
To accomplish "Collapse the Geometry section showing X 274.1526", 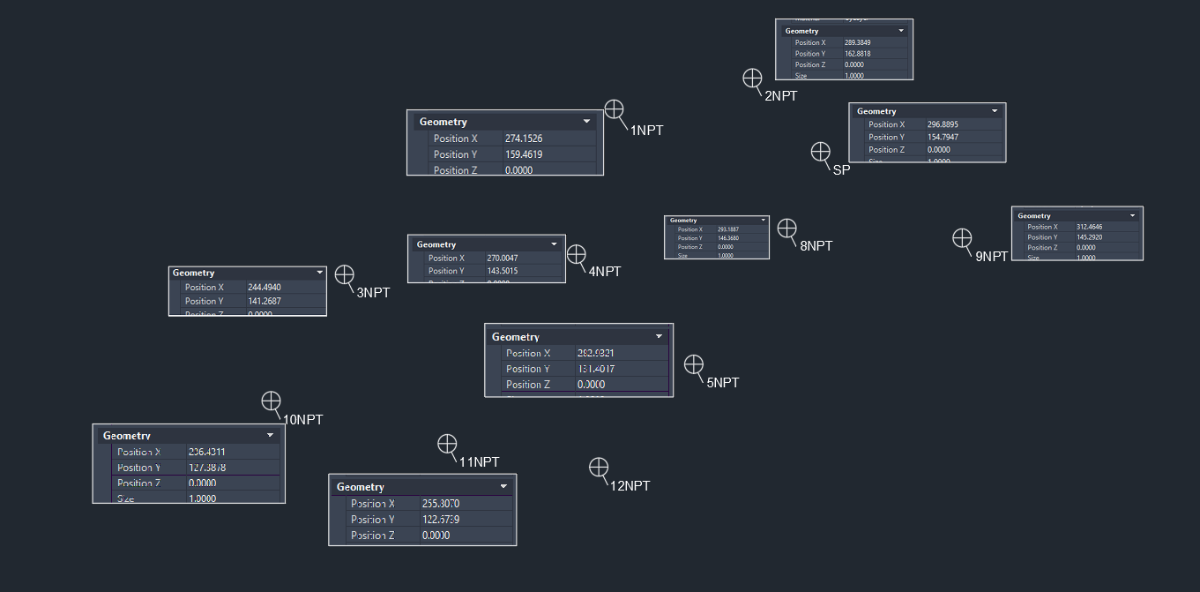I will (586, 122).
